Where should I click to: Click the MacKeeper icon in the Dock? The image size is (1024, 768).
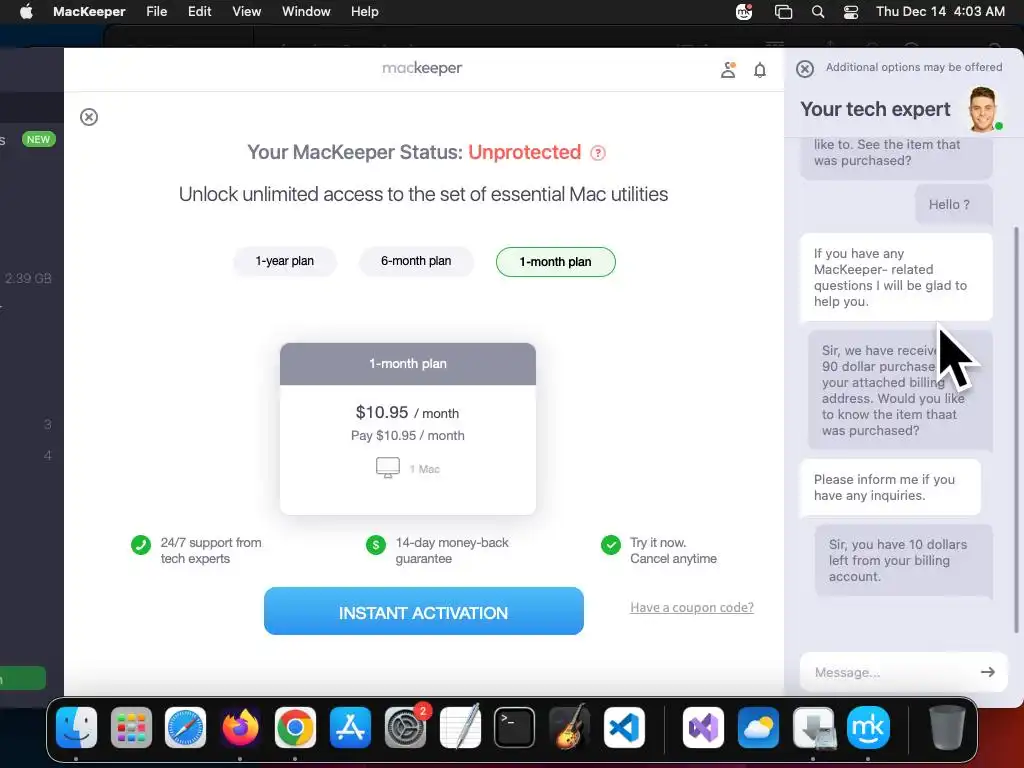tap(868, 727)
